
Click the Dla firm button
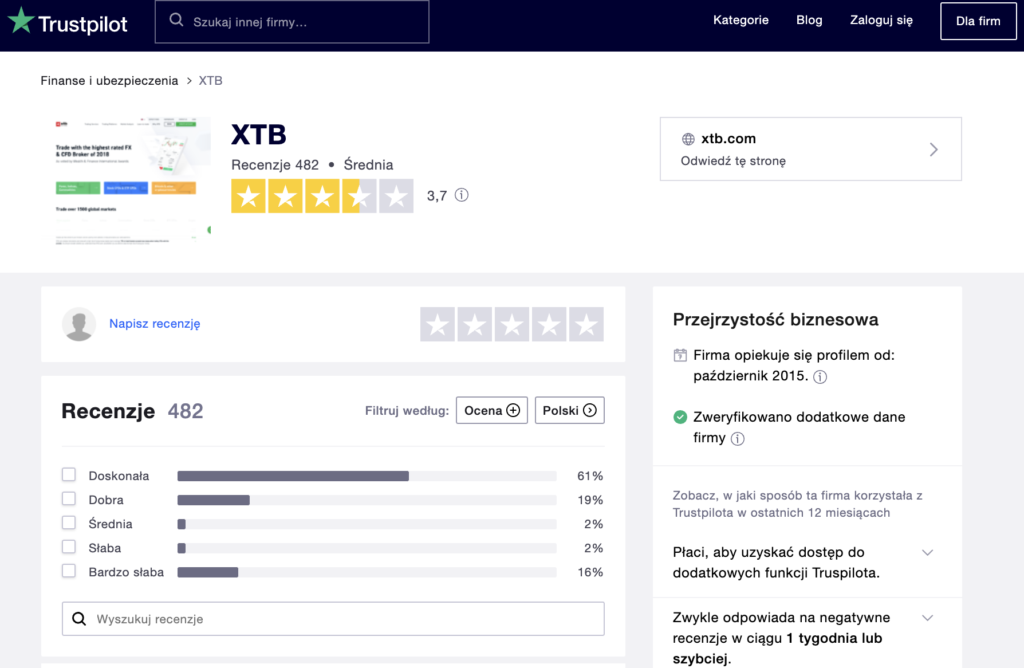coord(978,21)
